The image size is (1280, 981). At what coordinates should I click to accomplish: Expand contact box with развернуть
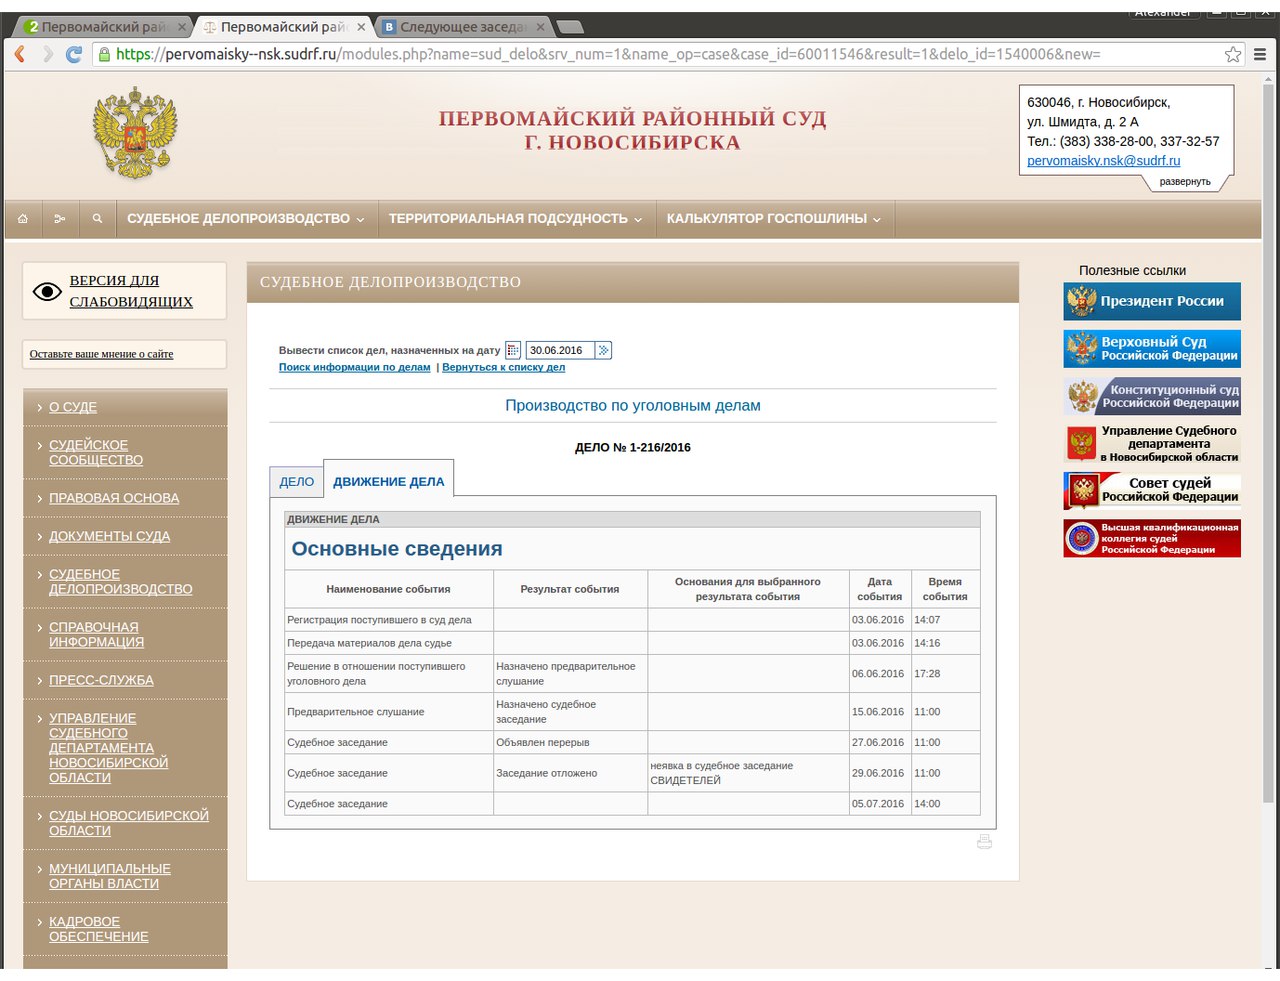tap(1185, 182)
